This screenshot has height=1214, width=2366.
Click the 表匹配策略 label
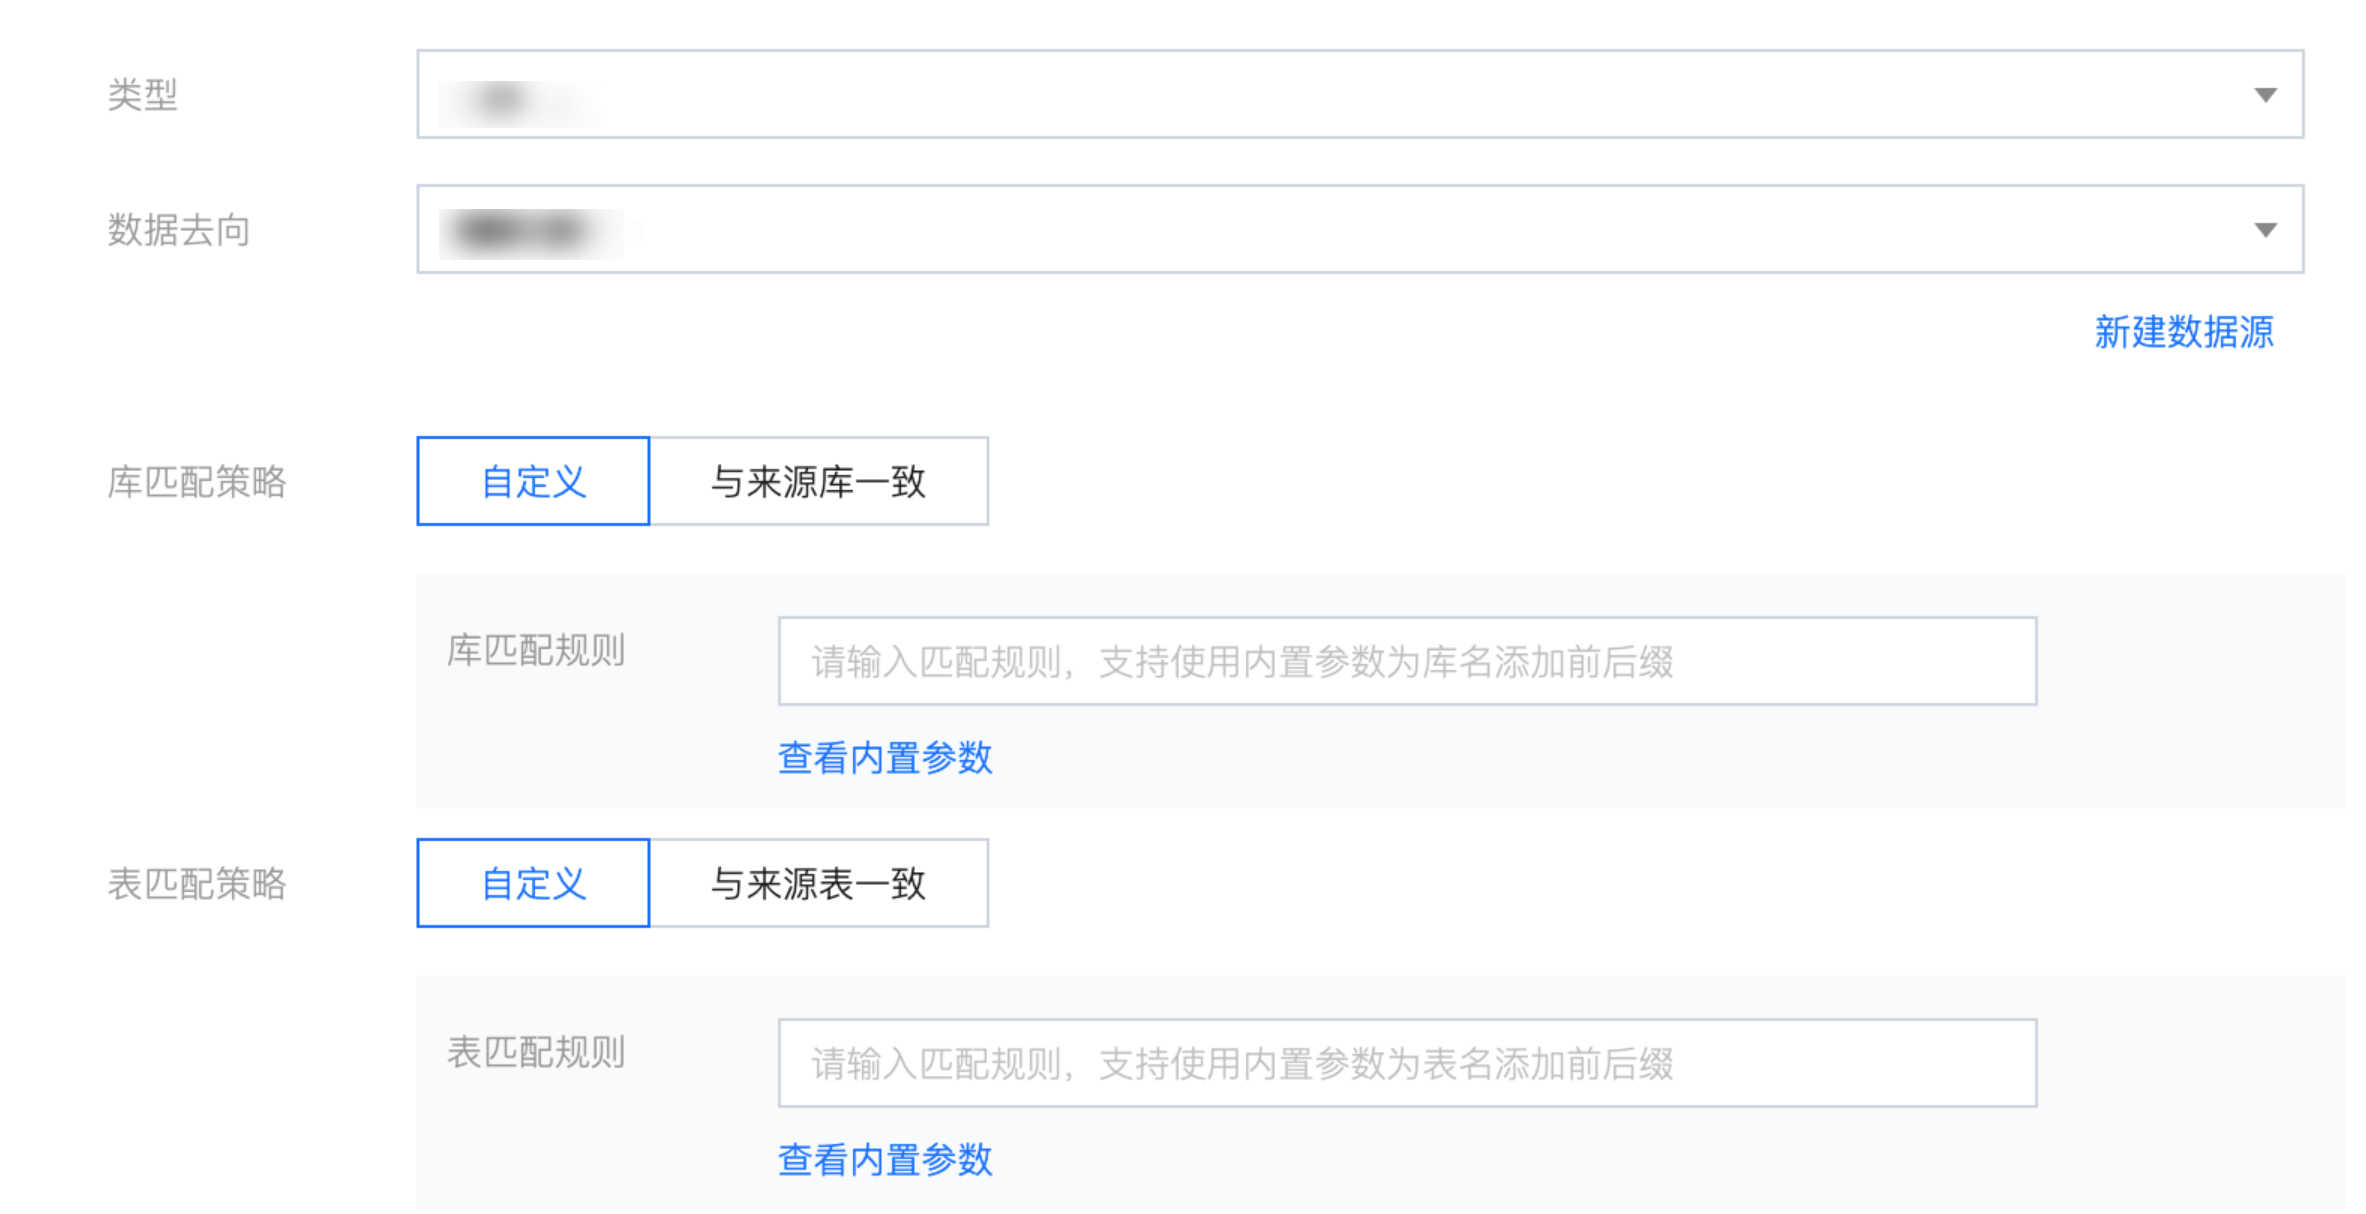coord(197,884)
